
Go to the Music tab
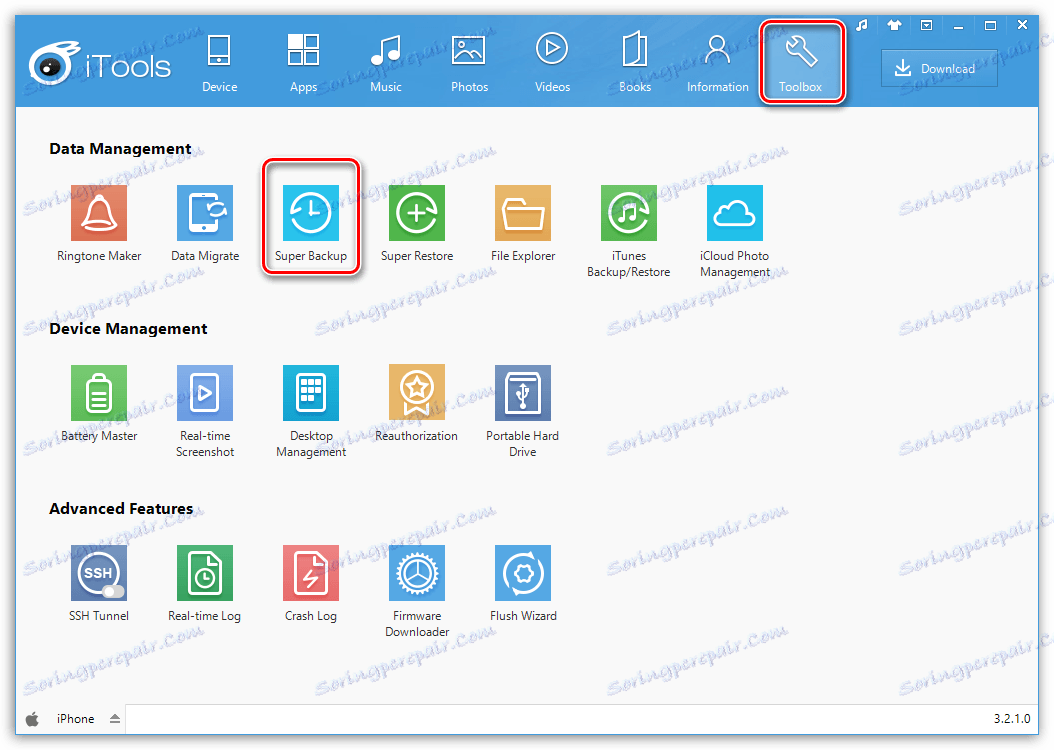[386, 64]
